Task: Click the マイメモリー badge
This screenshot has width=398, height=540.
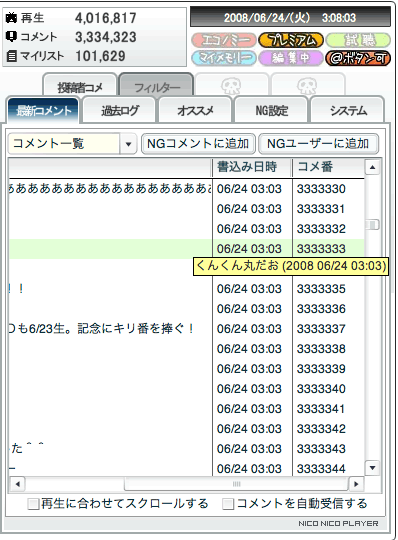Action: [x=224, y=58]
